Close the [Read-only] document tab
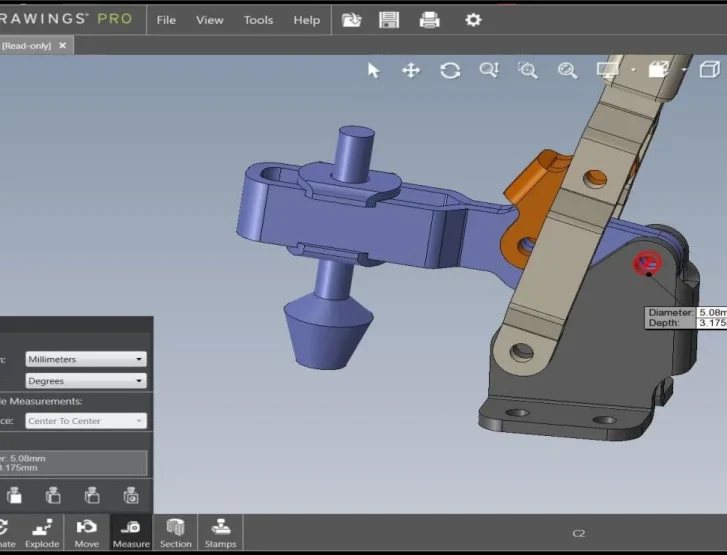This screenshot has height=555, width=727. click(63, 45)
